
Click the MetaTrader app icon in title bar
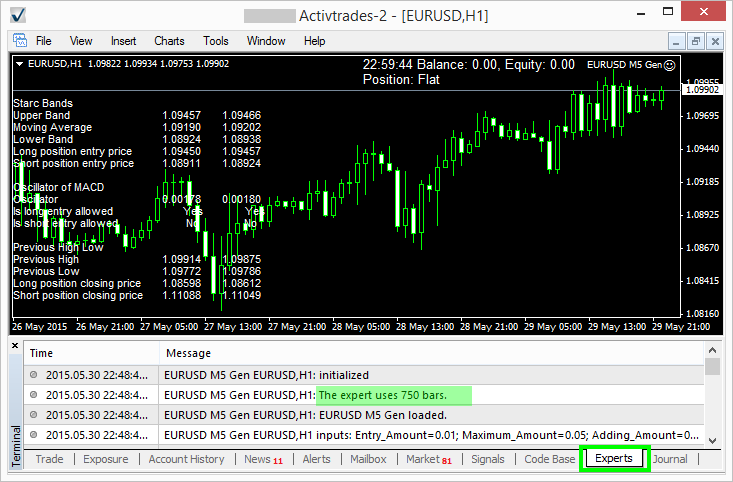[17, 15]
